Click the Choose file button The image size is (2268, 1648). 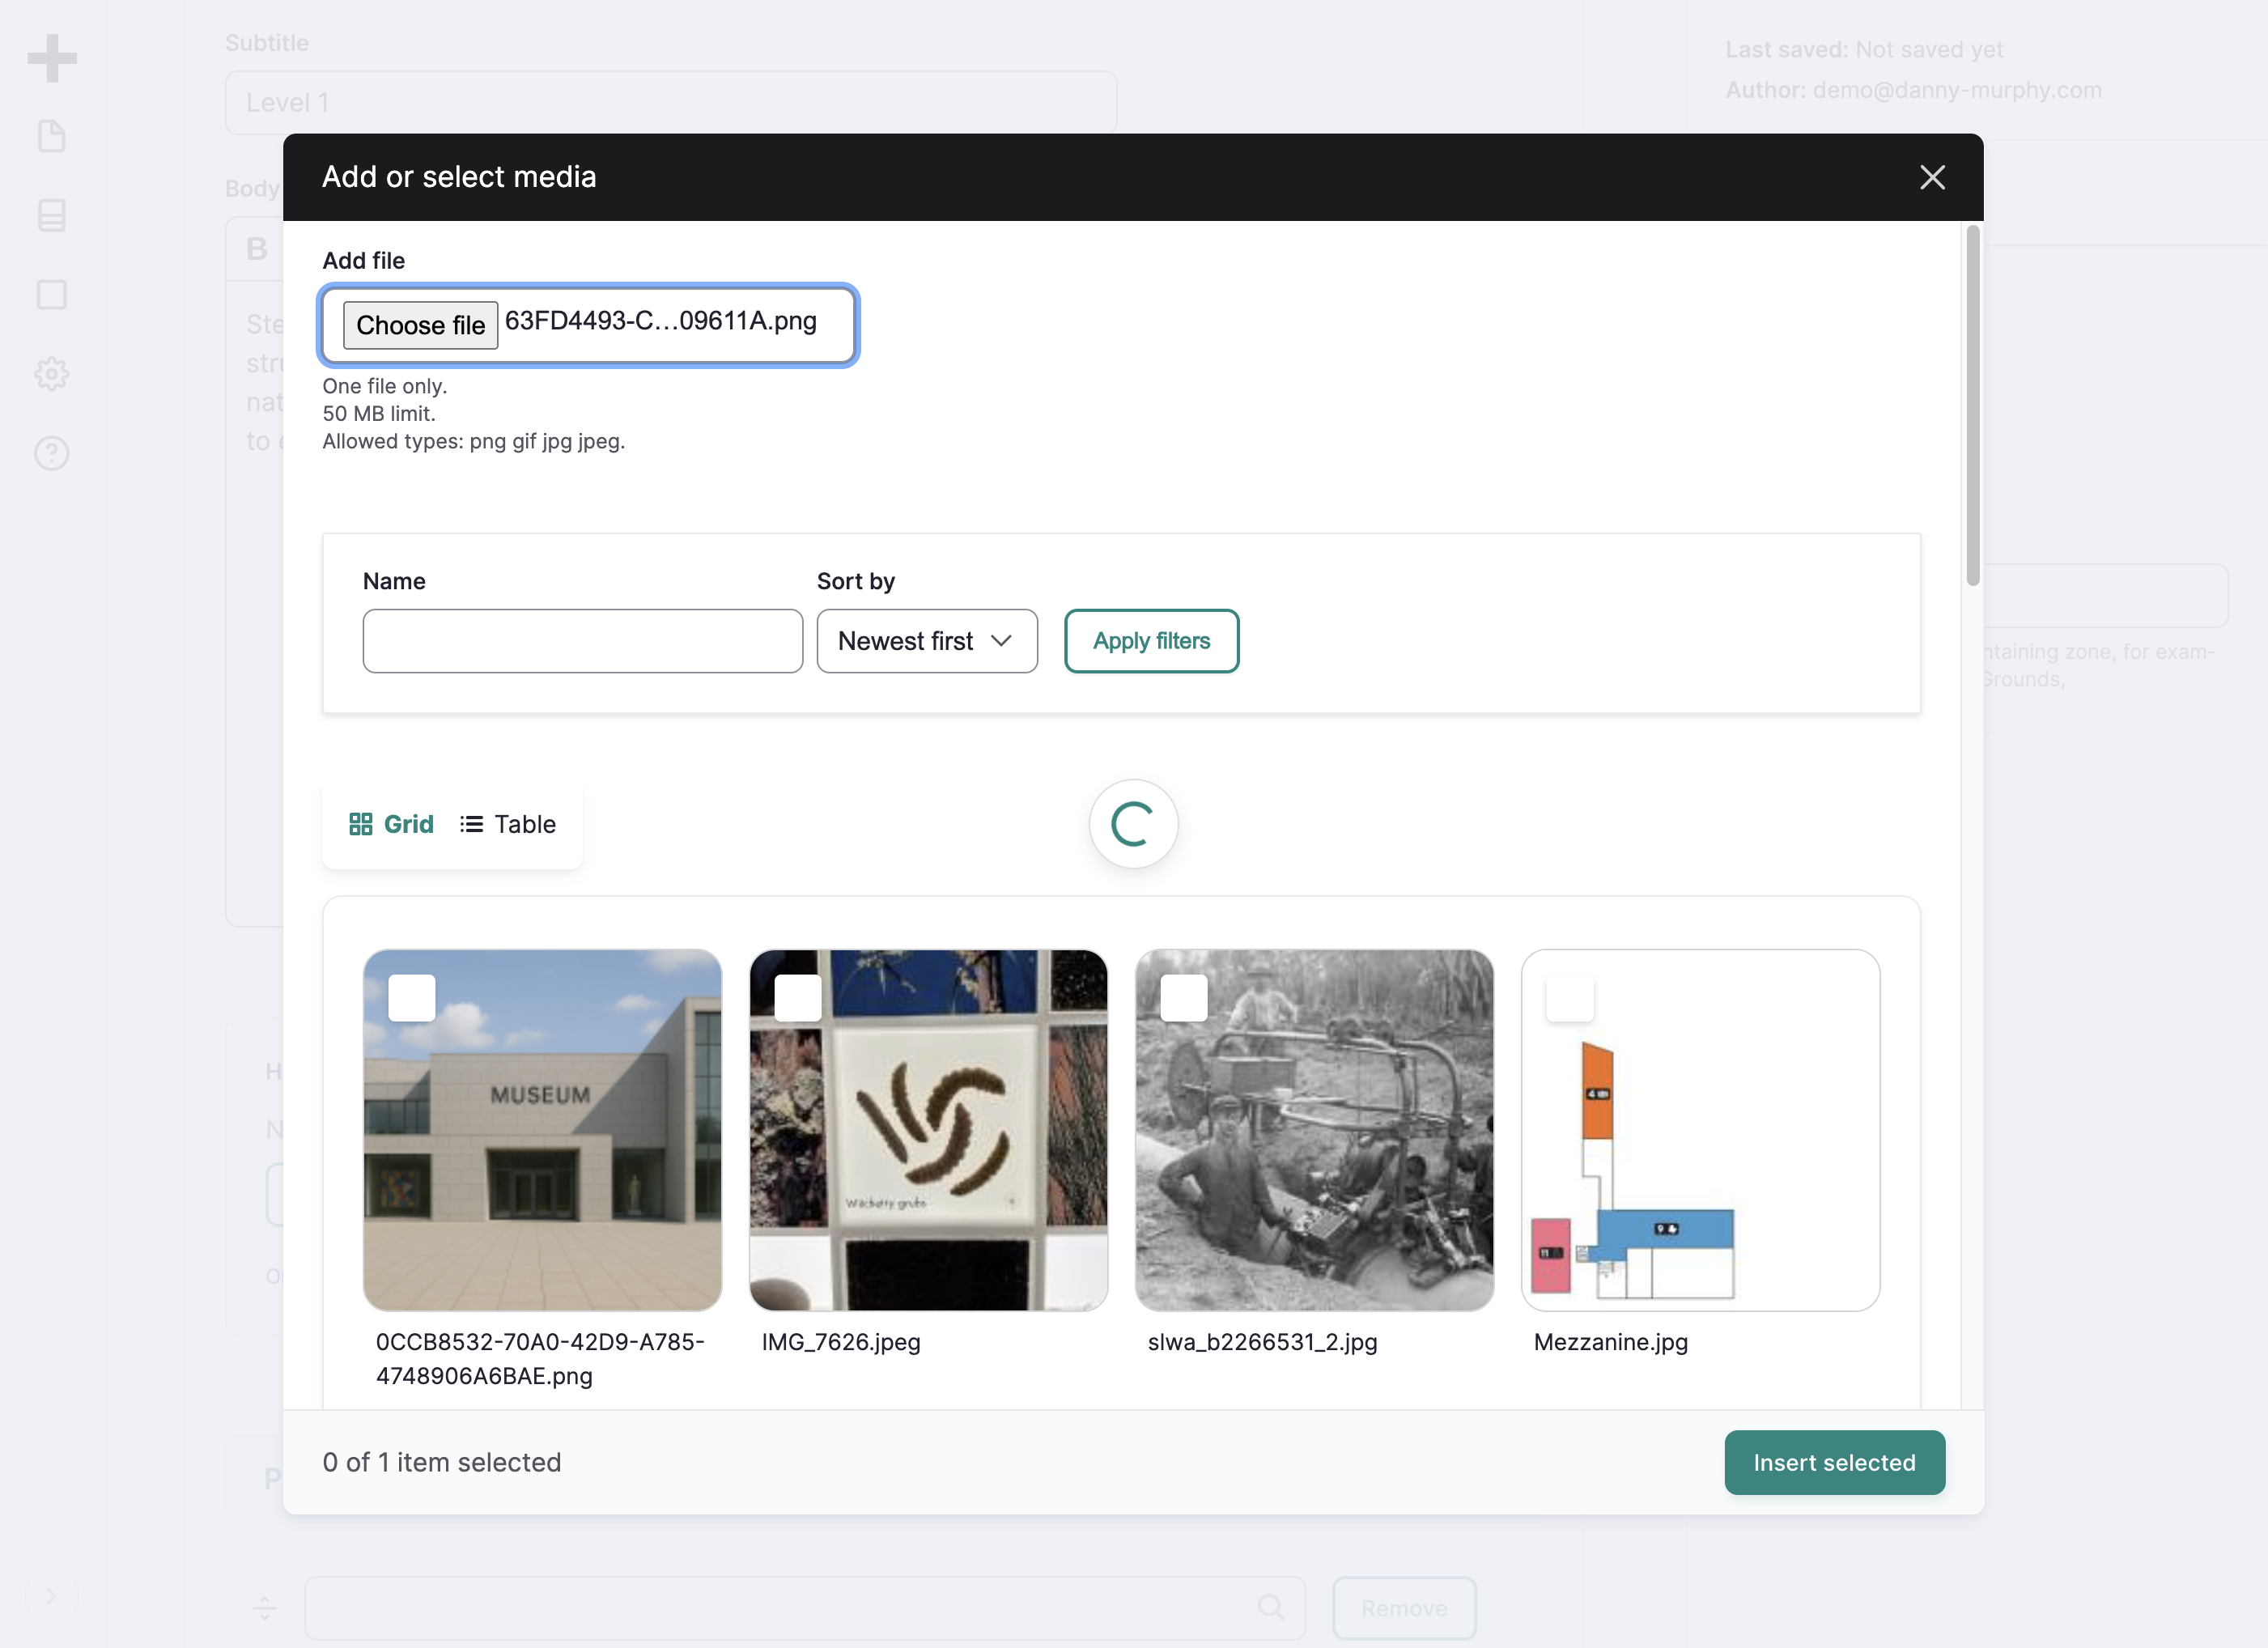click(x=420, y=325)
